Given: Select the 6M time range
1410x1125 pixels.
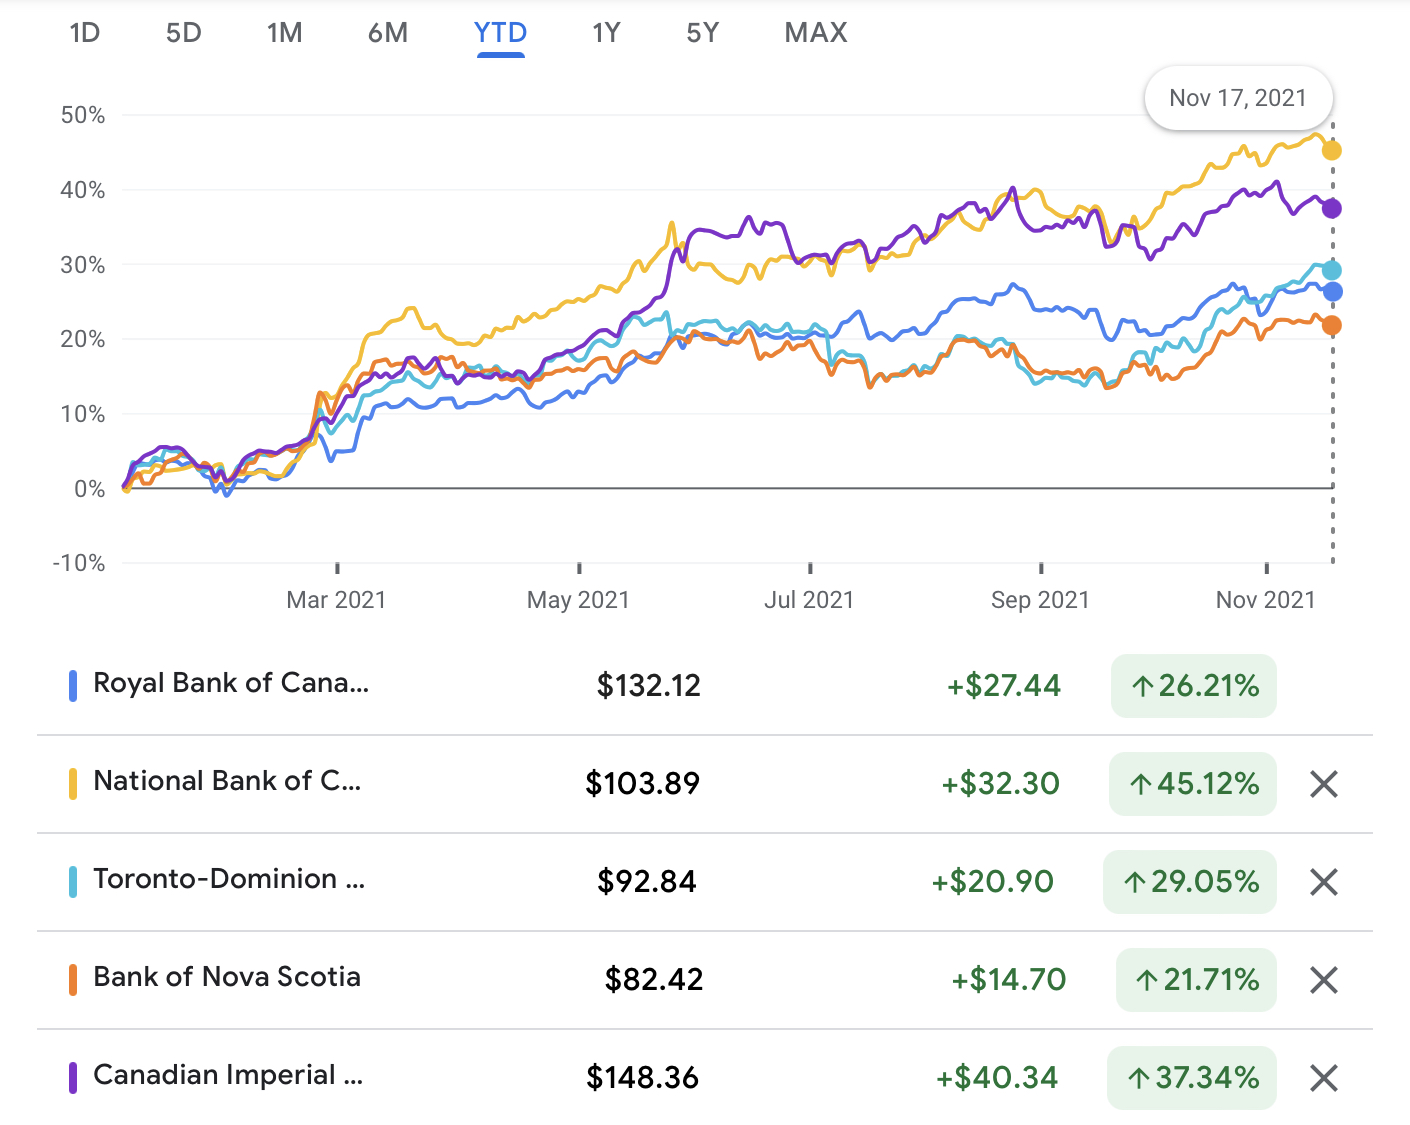Looking at the screenshot, I should click(x=388, y=33).
